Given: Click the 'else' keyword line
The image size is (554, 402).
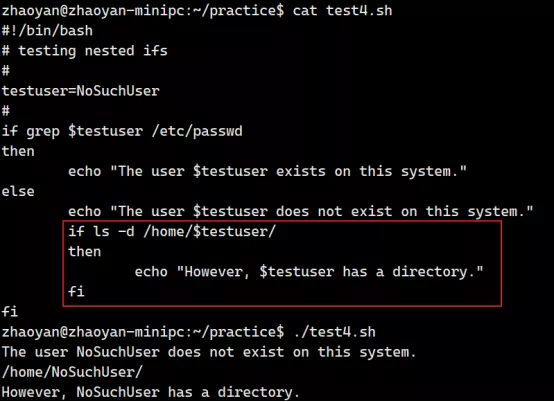Looking at the screenshot, I should click(x=18, y=191).
